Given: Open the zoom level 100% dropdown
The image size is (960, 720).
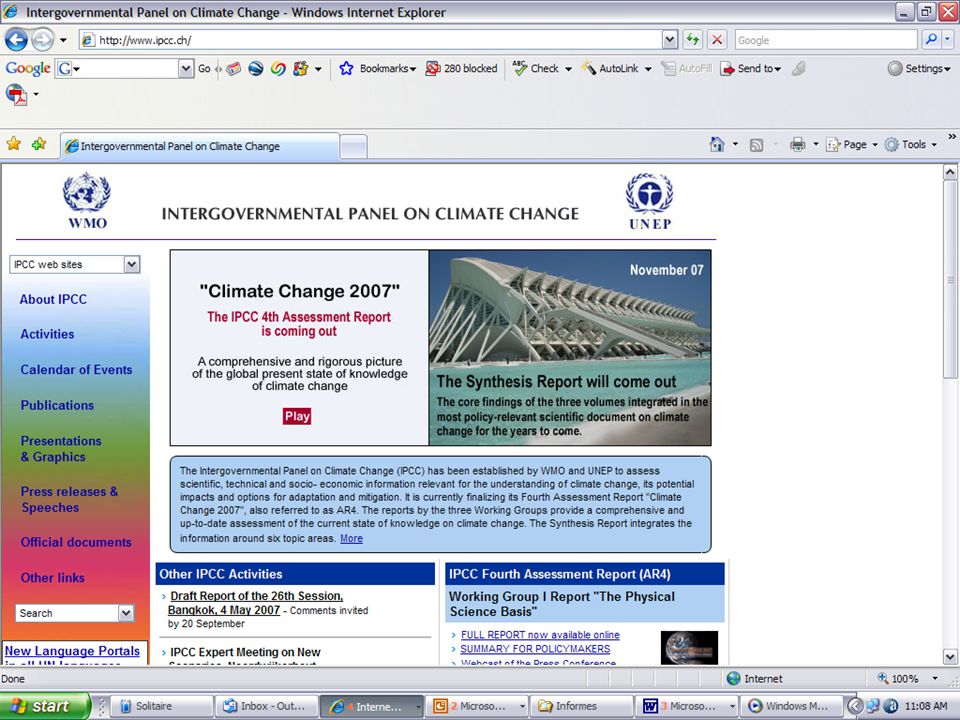Looking at the screenshot, I should [935, 678].
